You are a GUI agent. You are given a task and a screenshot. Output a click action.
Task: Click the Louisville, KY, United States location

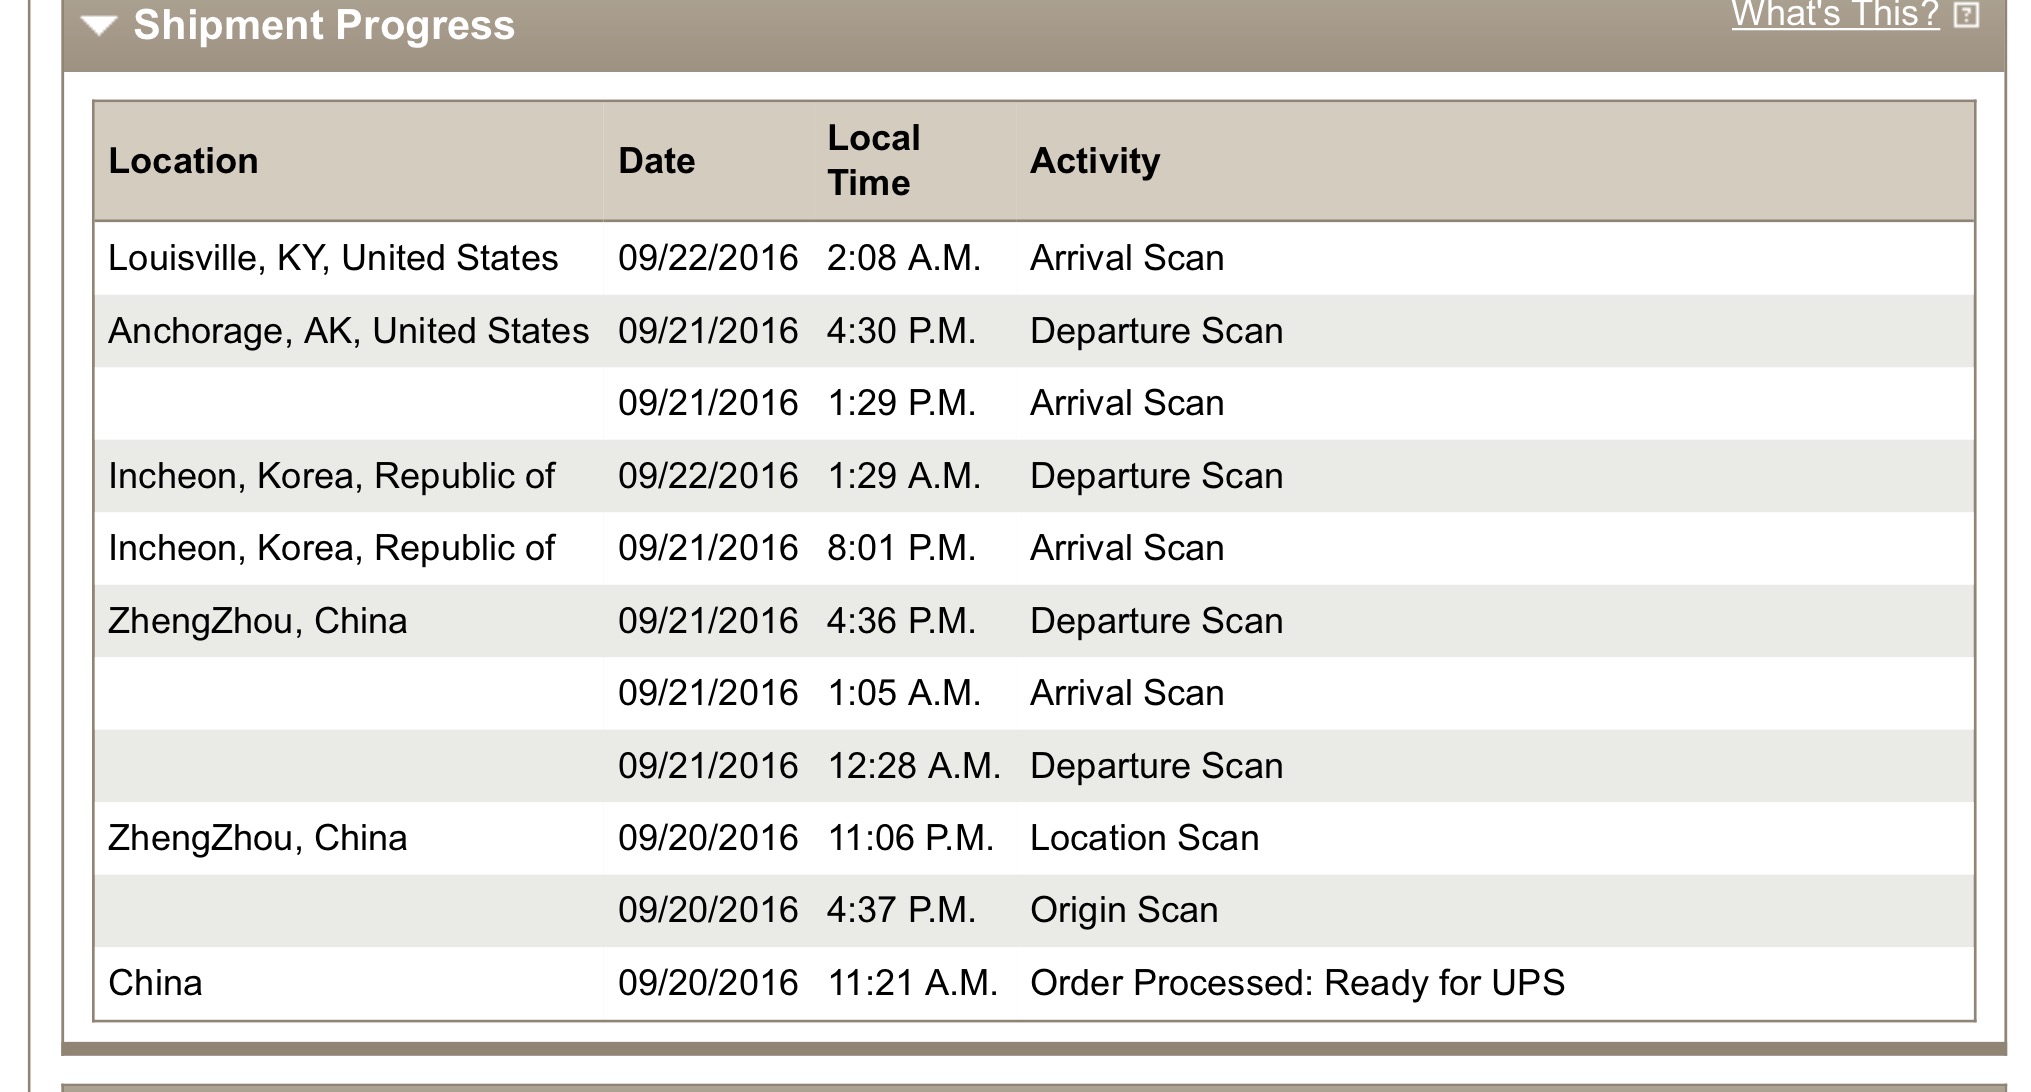(333, 258)
